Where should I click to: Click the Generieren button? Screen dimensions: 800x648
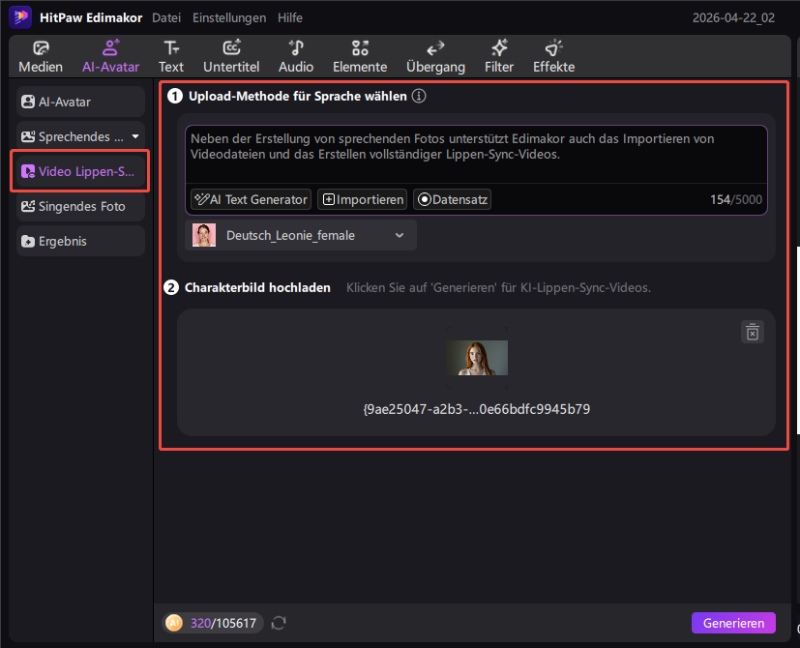point(733,622)
